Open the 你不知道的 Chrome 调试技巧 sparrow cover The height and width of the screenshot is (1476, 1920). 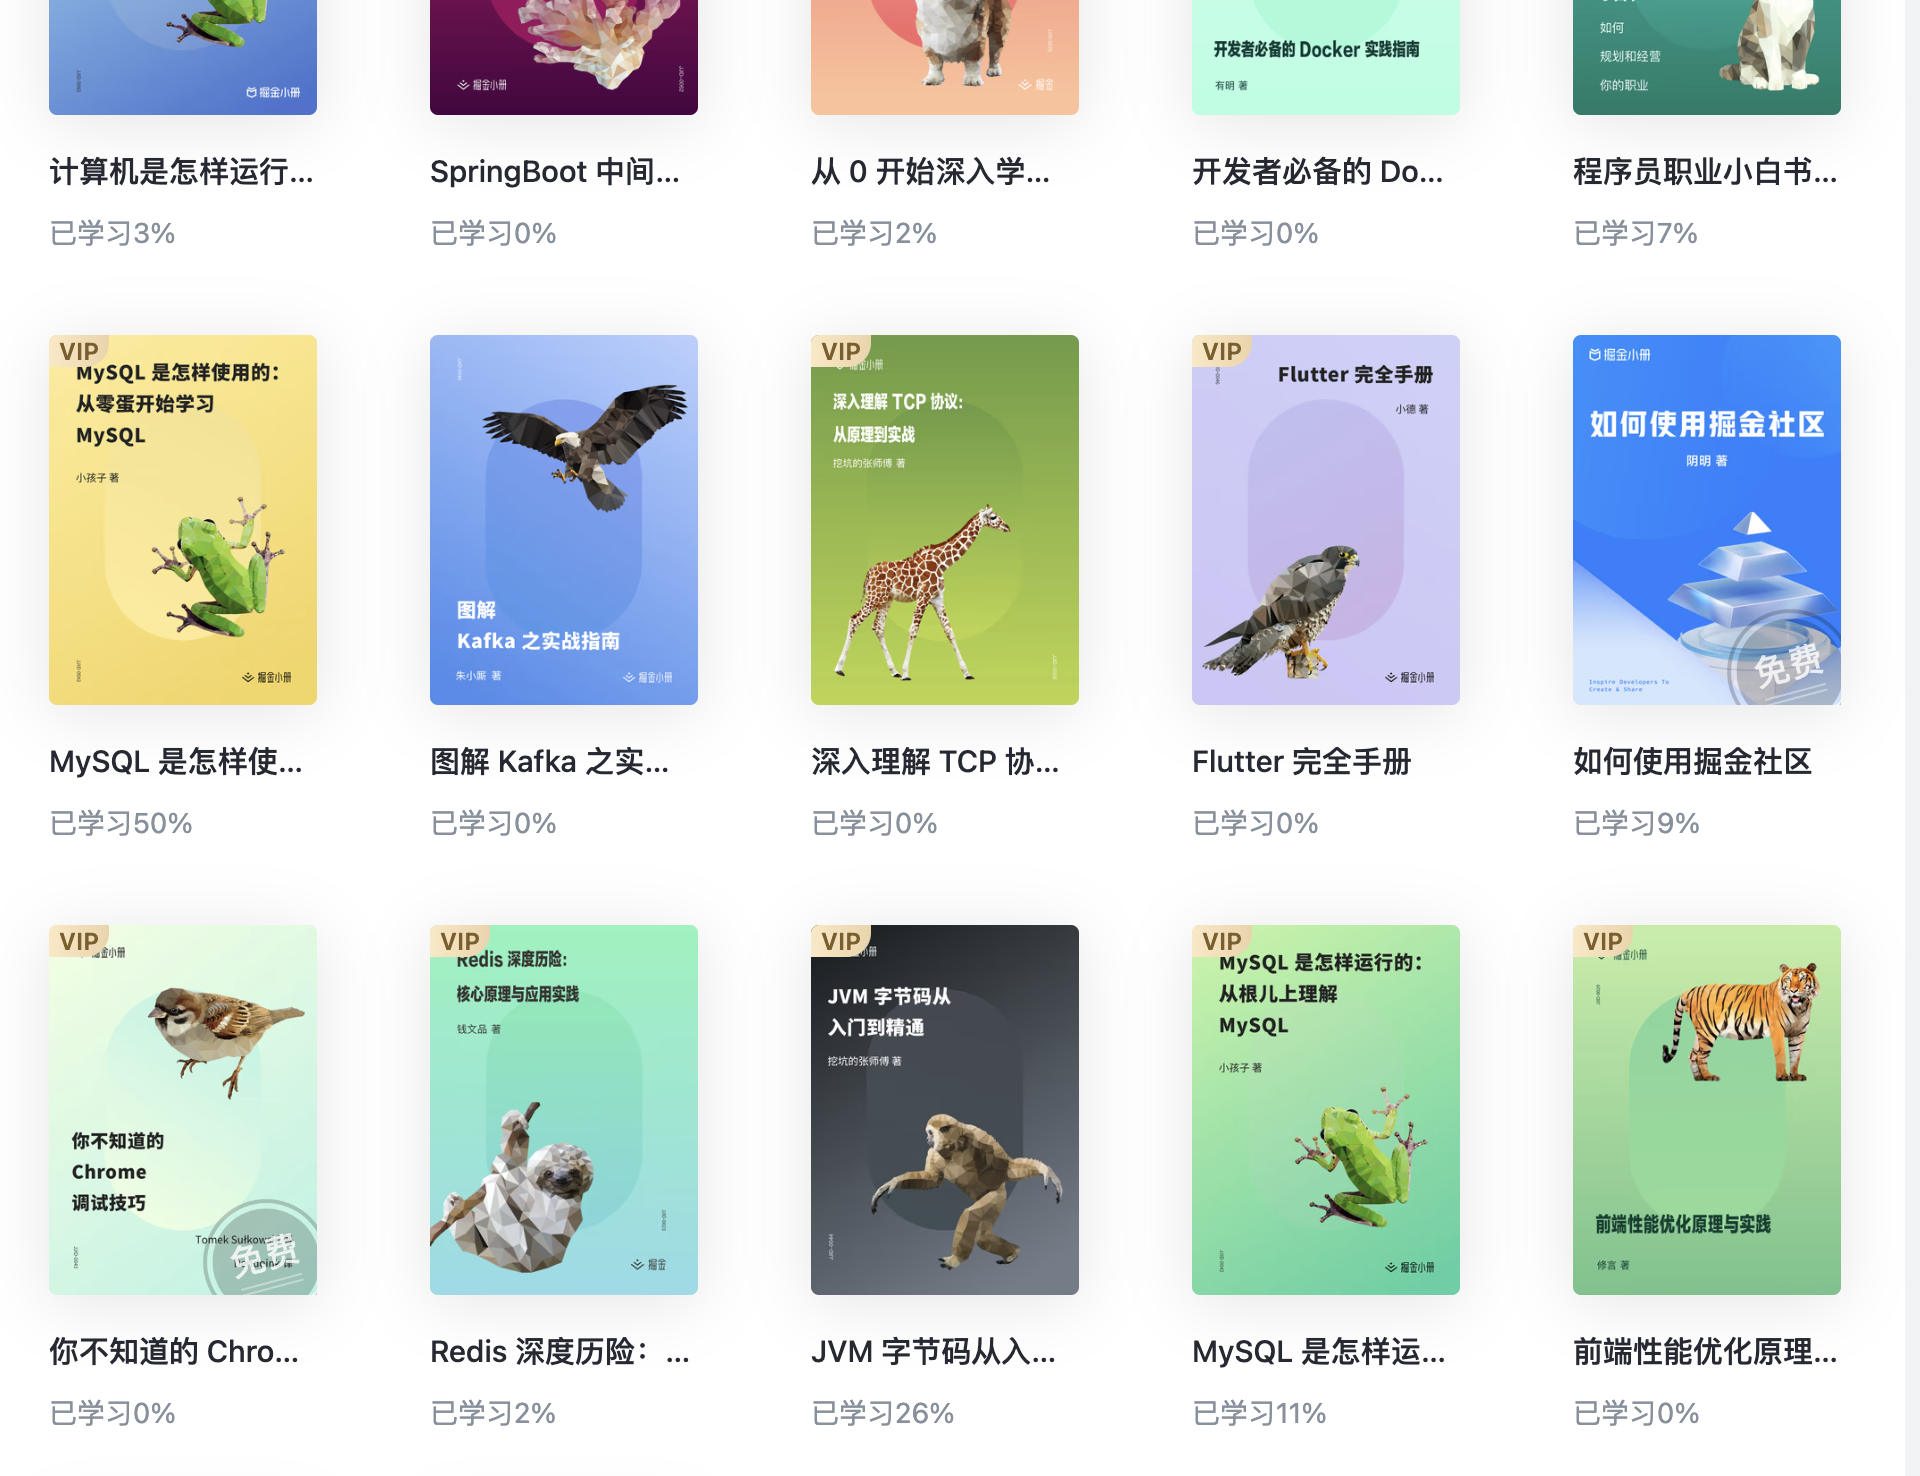coord(183,1110)
